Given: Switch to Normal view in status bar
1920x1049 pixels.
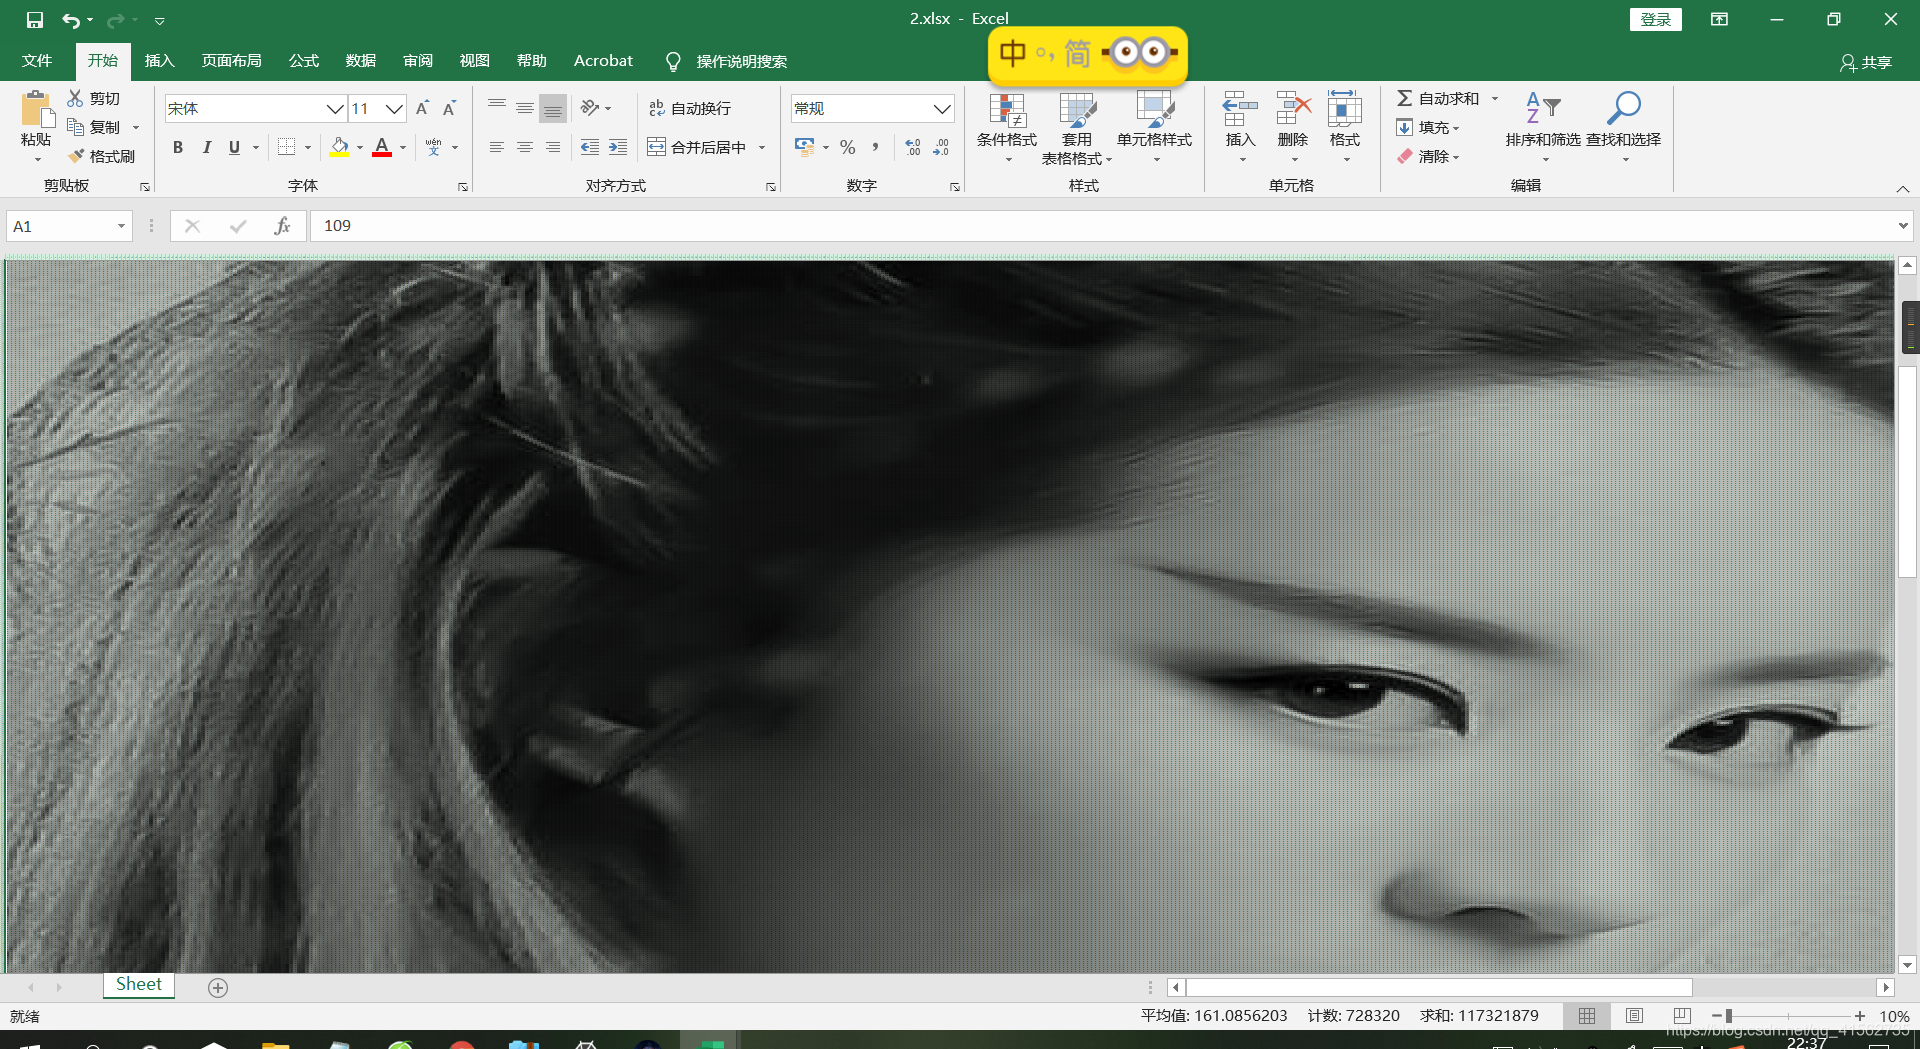Looking at the screenshot, I should point(1587,1016).
